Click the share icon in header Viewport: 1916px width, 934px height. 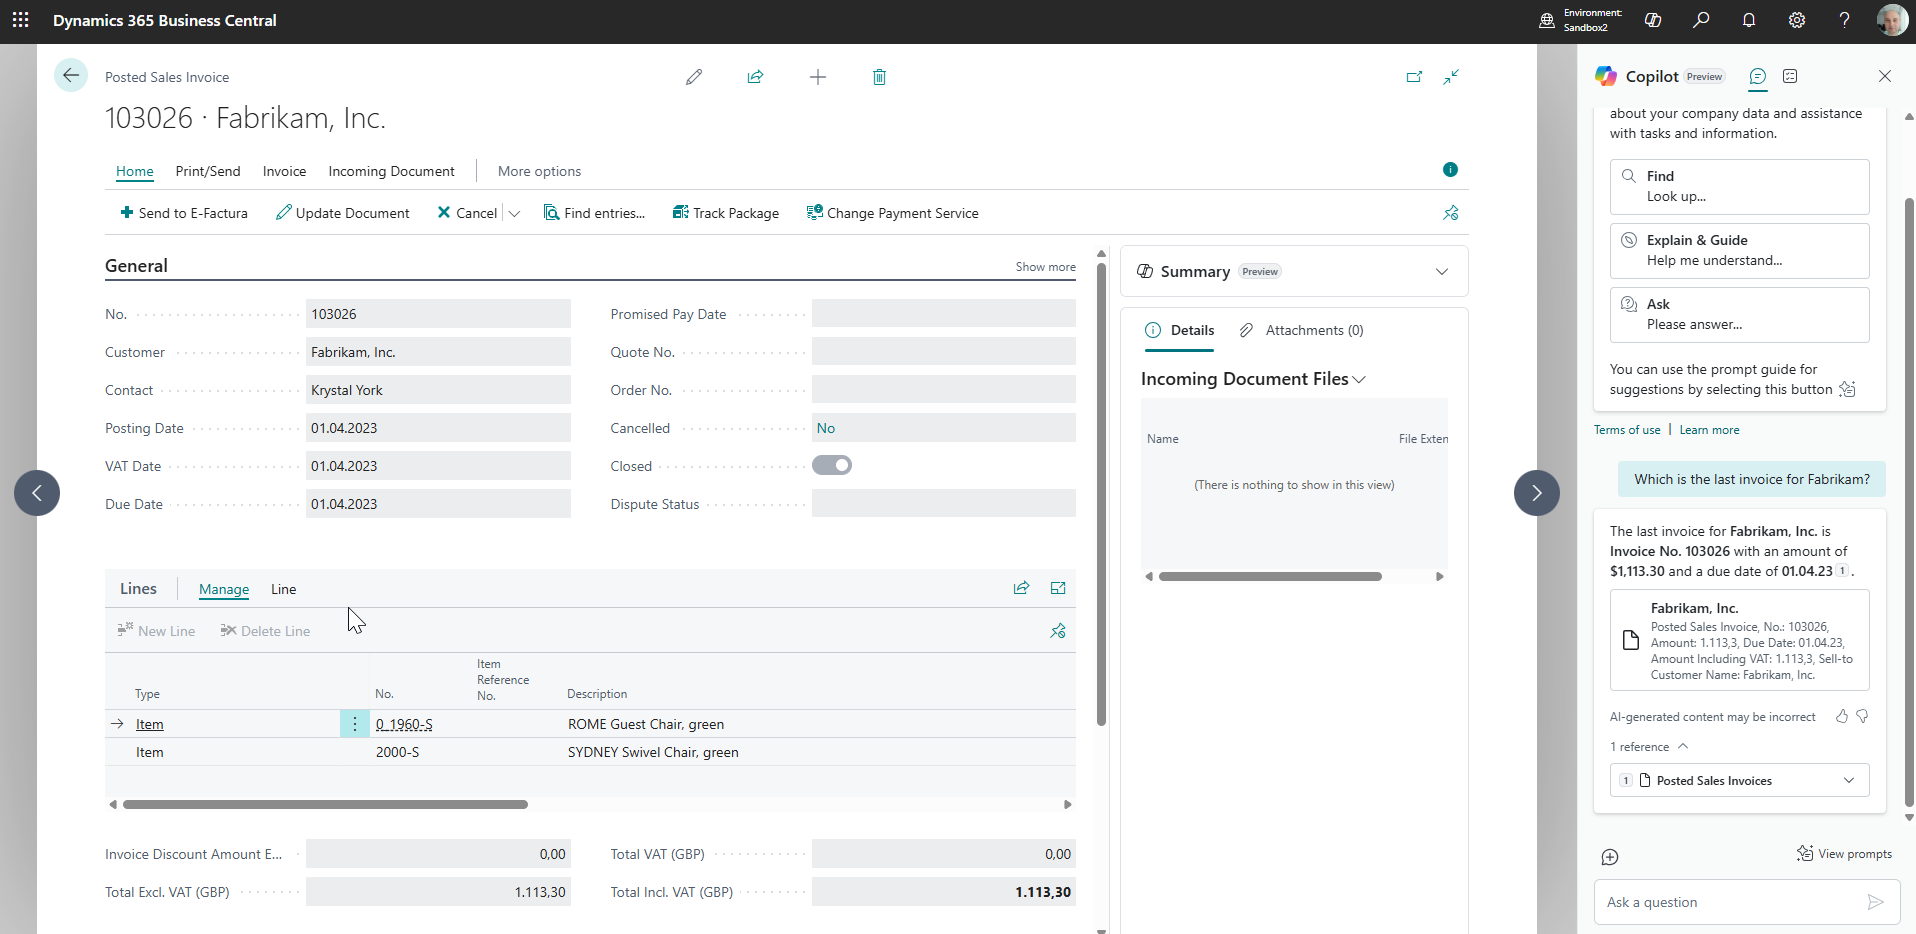pyautogui.click(x=755, y=77)
